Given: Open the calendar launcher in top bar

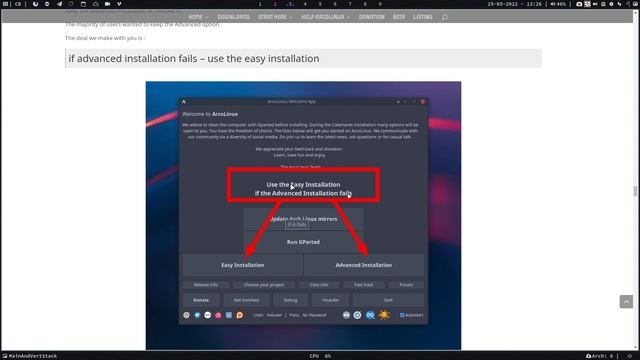Looking at the screenshot, I should pyautogui.click(x=83, y=4).
